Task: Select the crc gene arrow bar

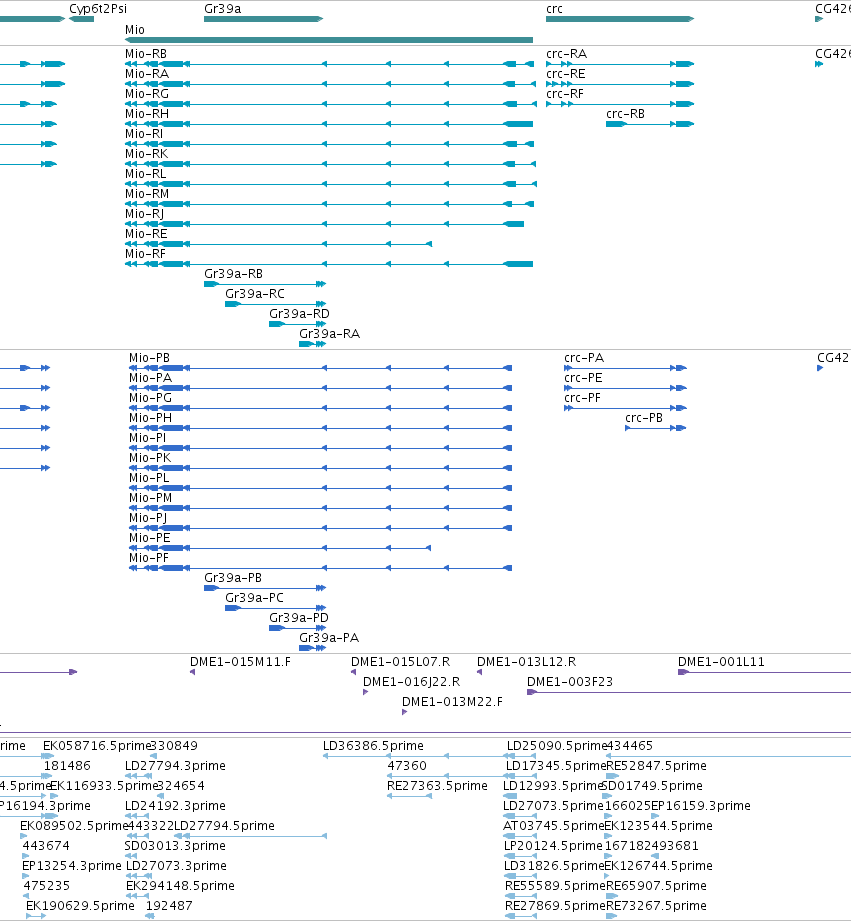Action: 620,19
